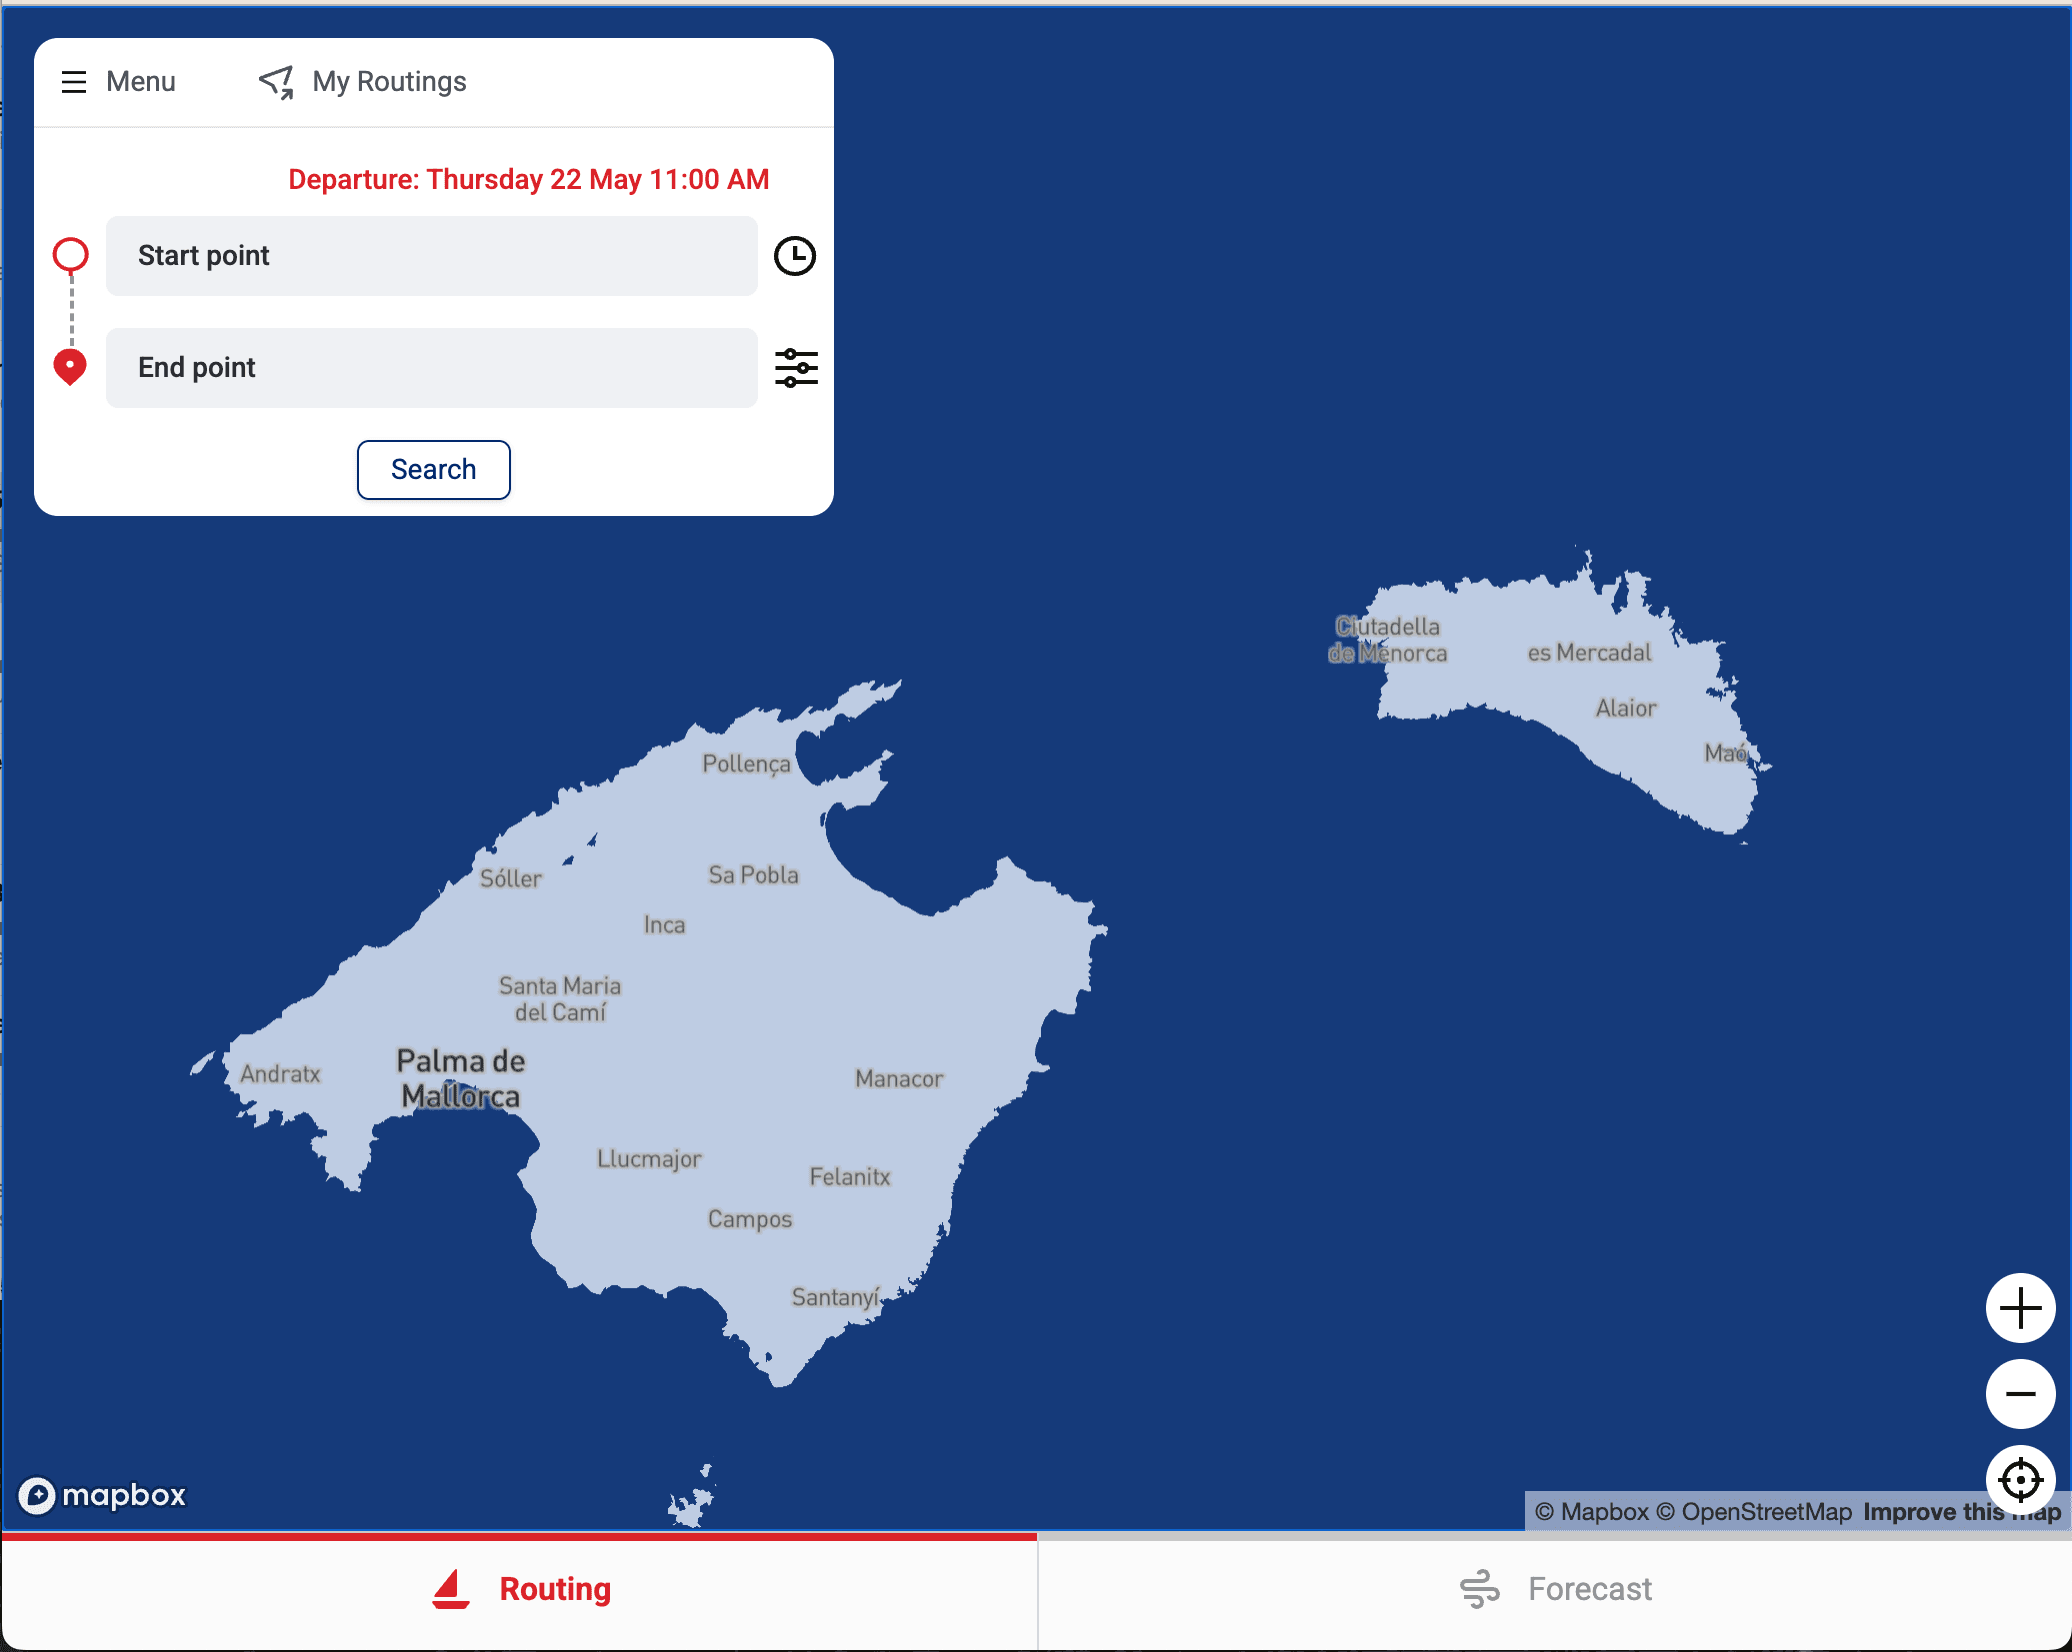Click Palma de Mallorca on map

point(461,1079)
